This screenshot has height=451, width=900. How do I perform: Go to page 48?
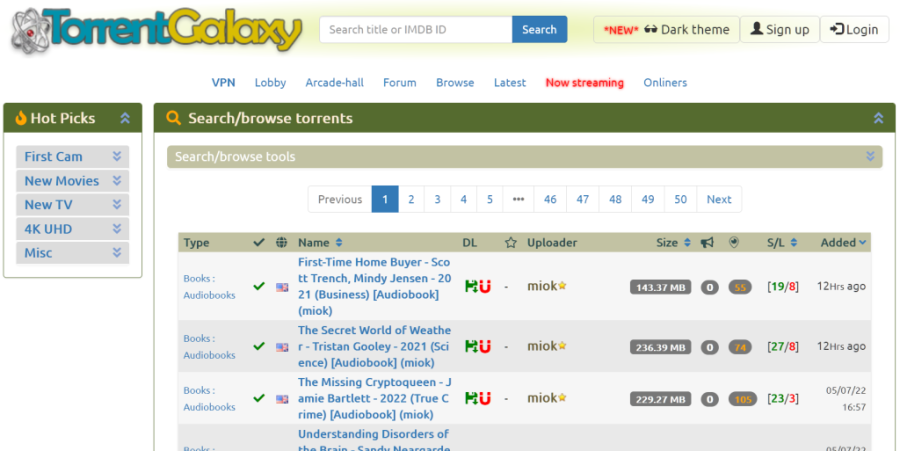tap(615, 199)
